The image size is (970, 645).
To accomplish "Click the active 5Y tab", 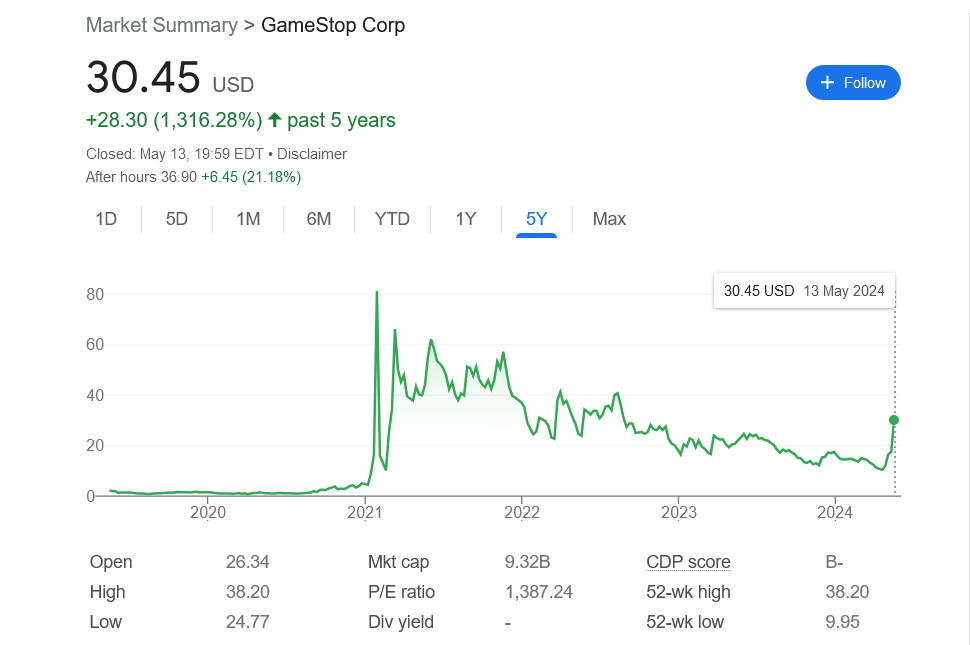I will click(537, 219).
